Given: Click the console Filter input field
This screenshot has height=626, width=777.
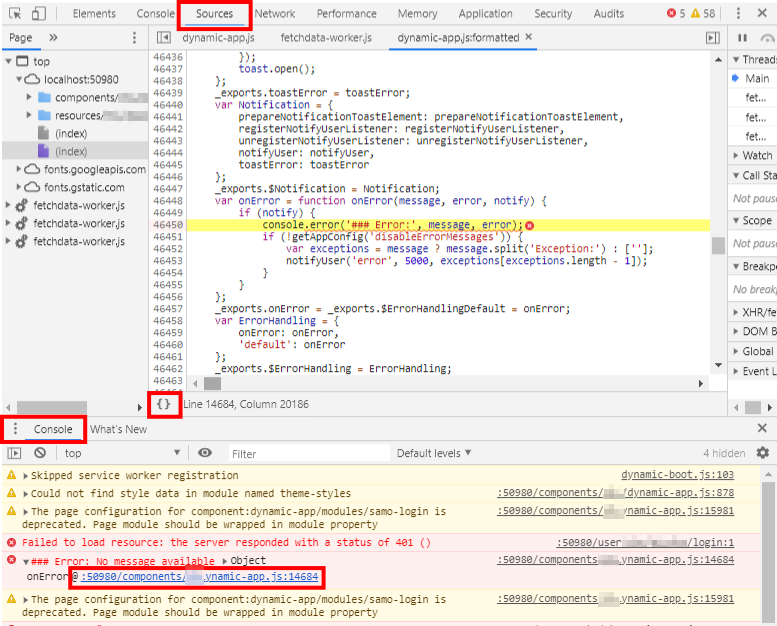Looking at the screenshot, I should click(x=309, y=454).
